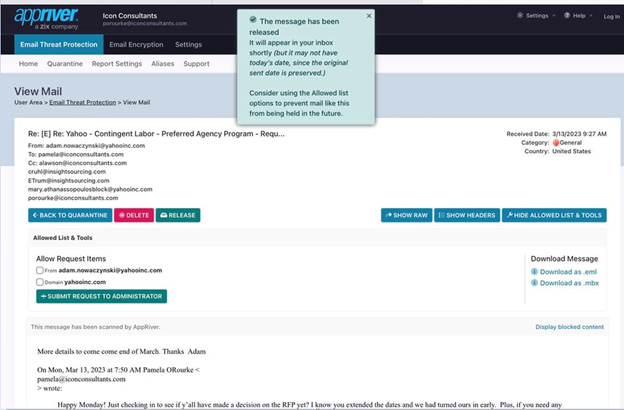Click the sender address adam.nowaczynski@yahooinc.com in From line
This screenshot has height=410, width=624.
tap(95, 146)
